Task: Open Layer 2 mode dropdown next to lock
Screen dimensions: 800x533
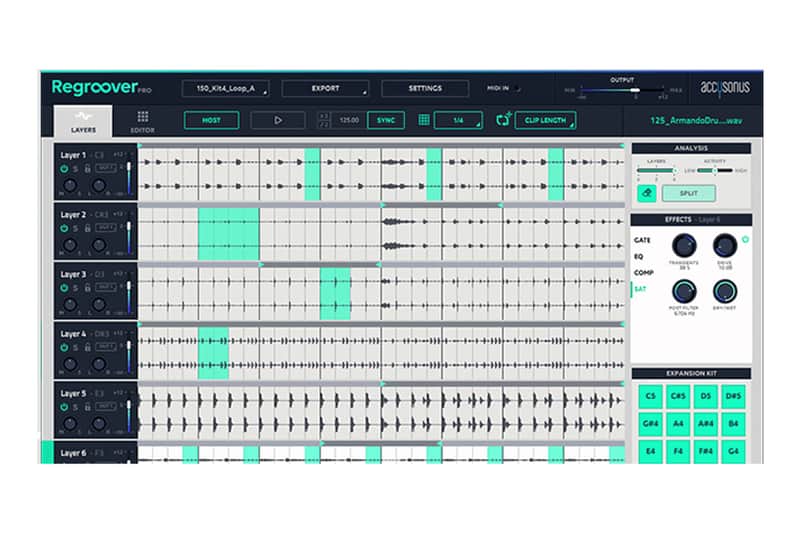Action: pos(106,227)
